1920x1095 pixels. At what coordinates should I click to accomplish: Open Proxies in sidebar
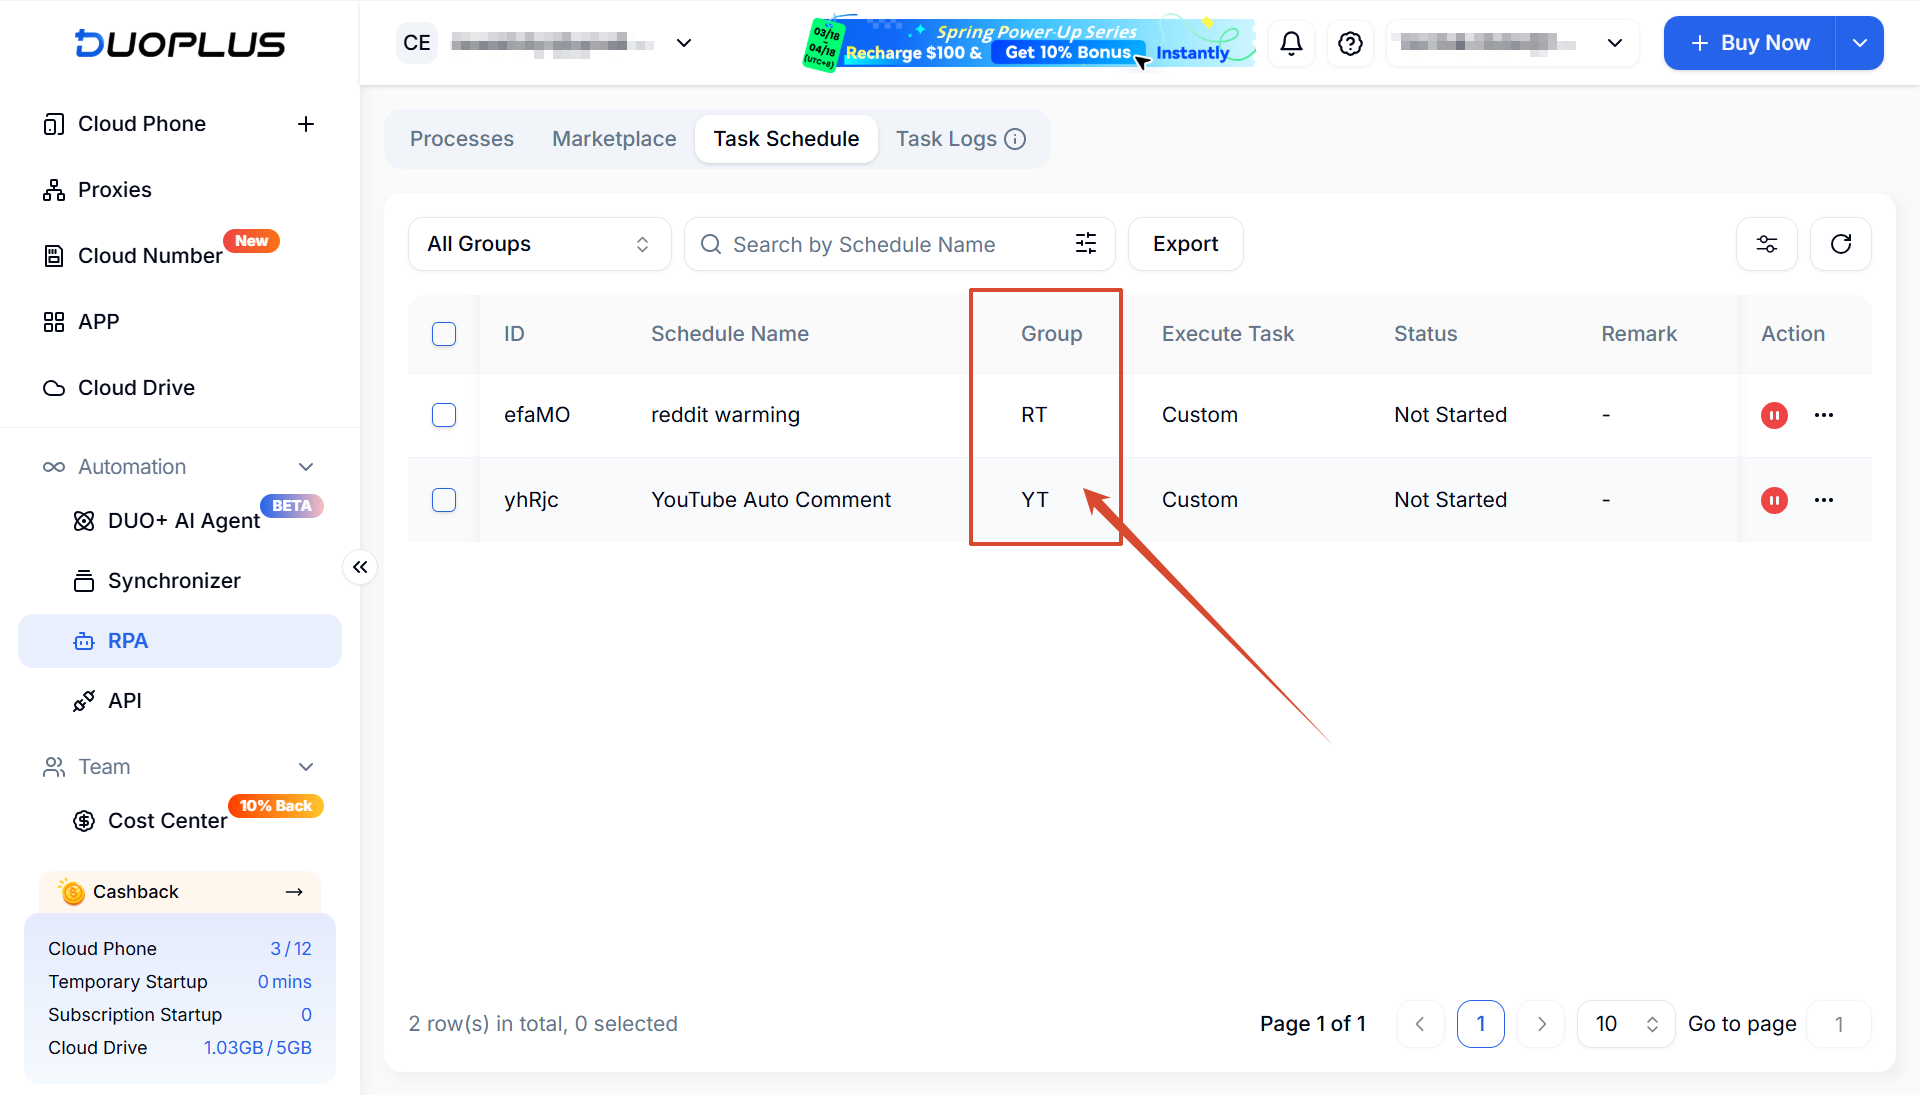115,190
